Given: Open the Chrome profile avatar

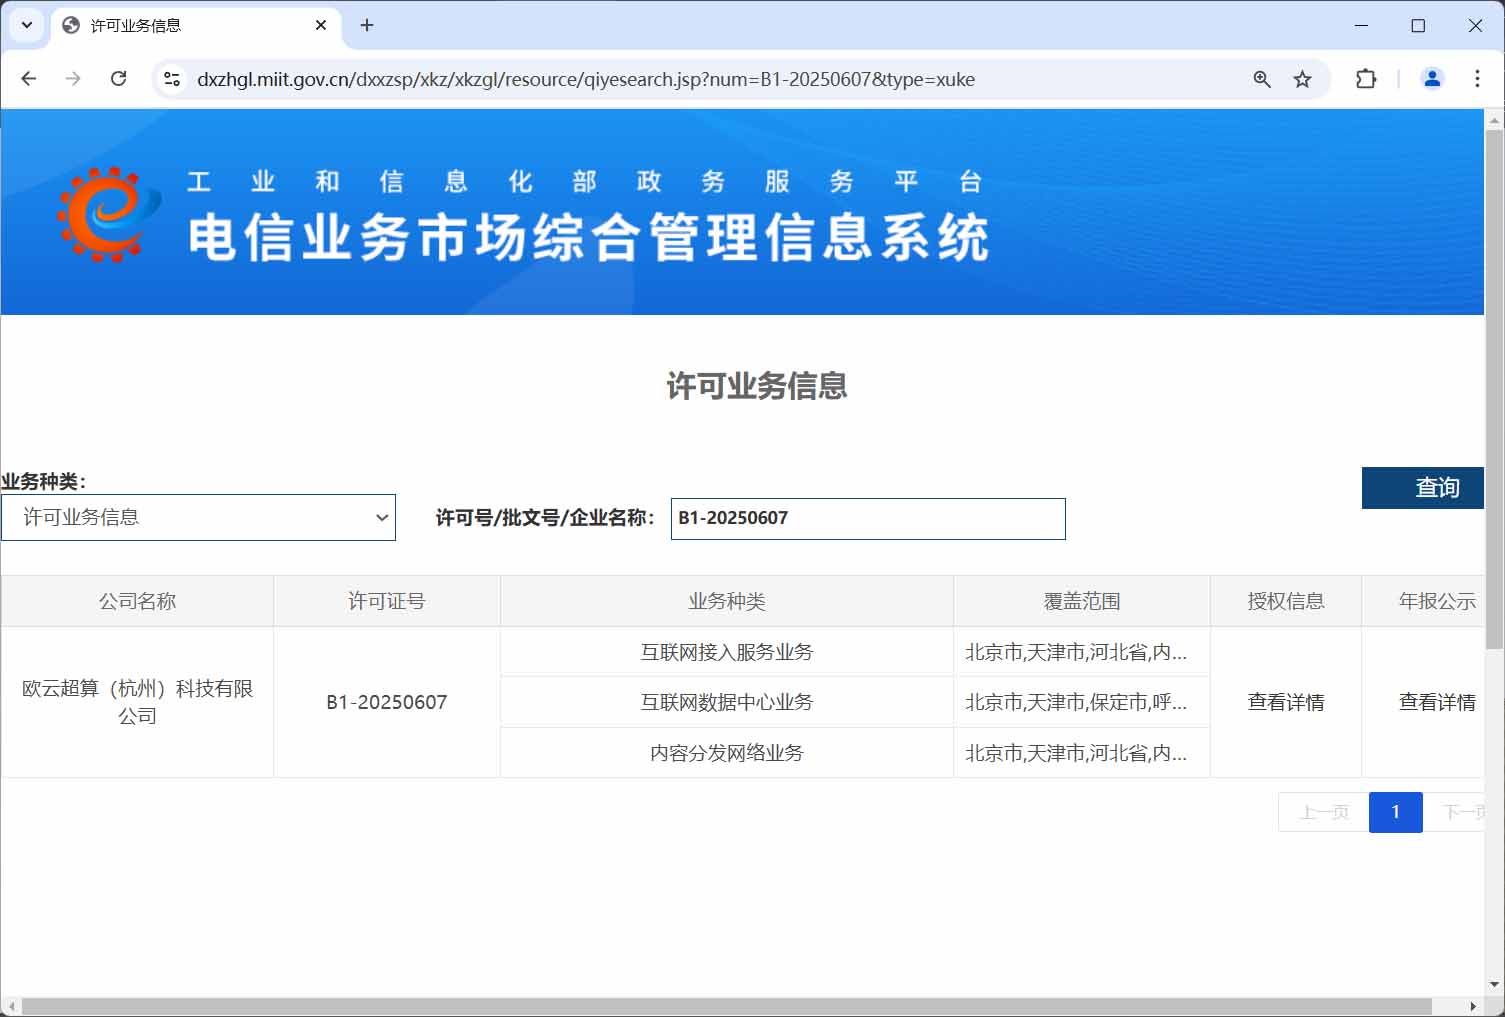Looking at the screenshot, I should pos(1432,79).
